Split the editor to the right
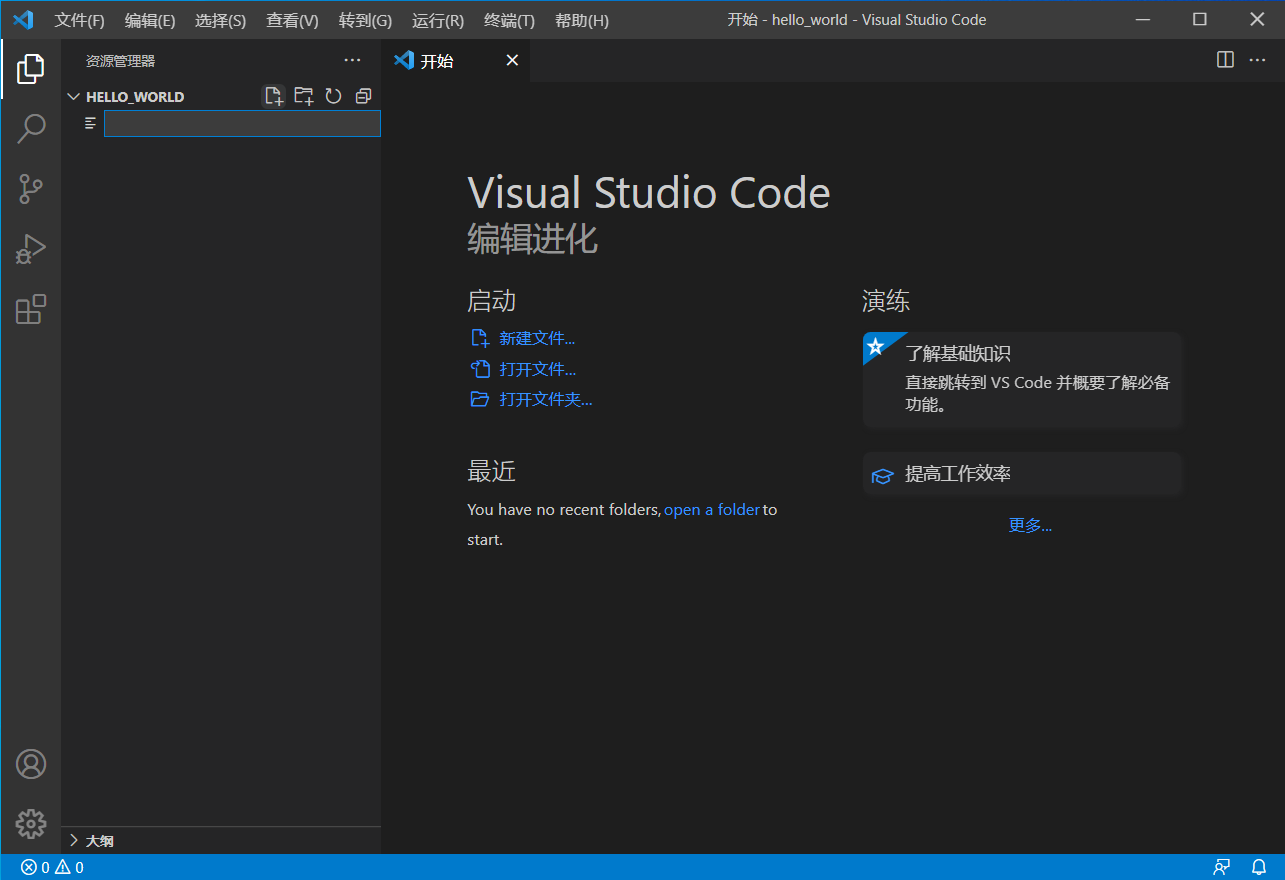 1225,60
